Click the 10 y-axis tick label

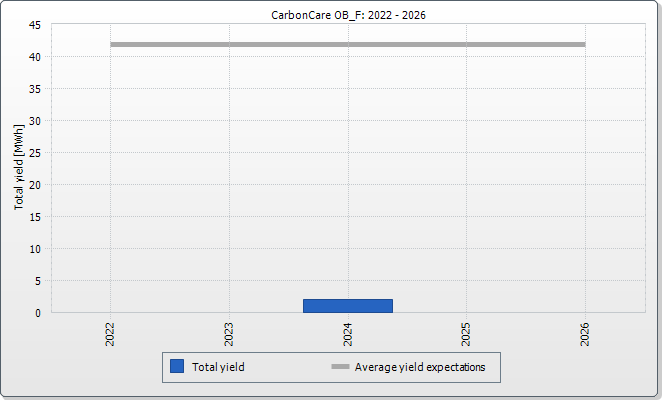coord(35,249)
